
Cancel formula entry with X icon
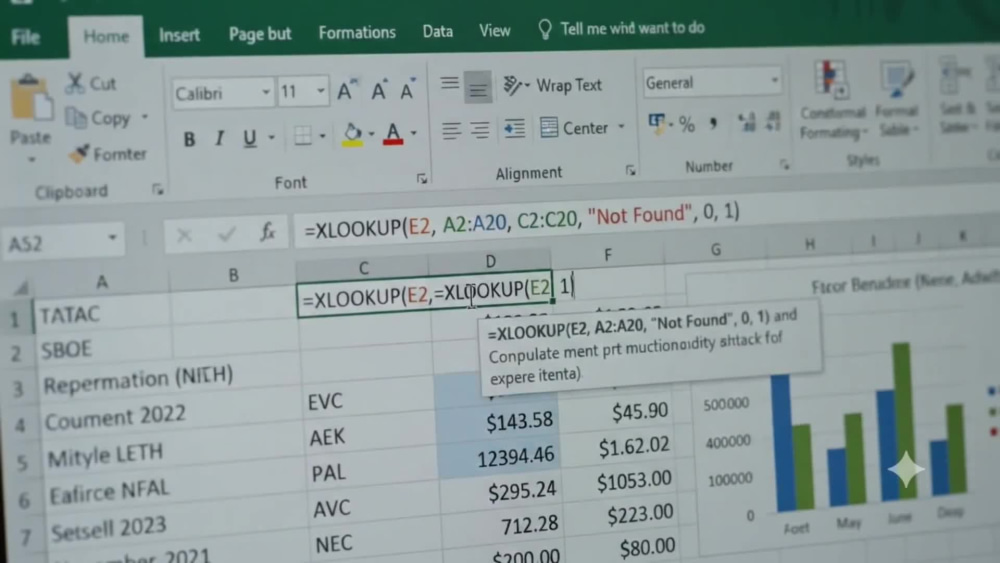click(184, 236)
